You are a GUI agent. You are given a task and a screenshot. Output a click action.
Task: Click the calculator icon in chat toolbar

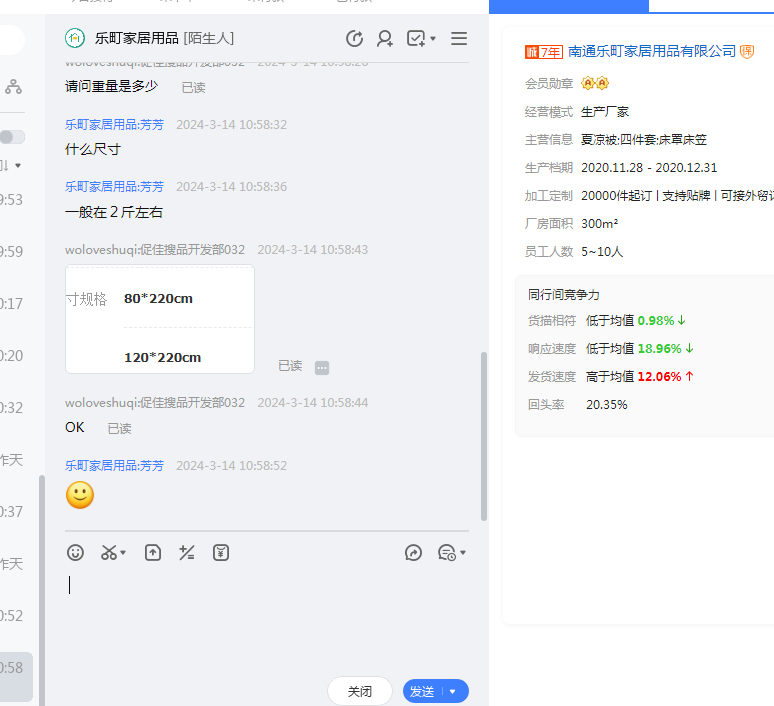pos(186,552)
